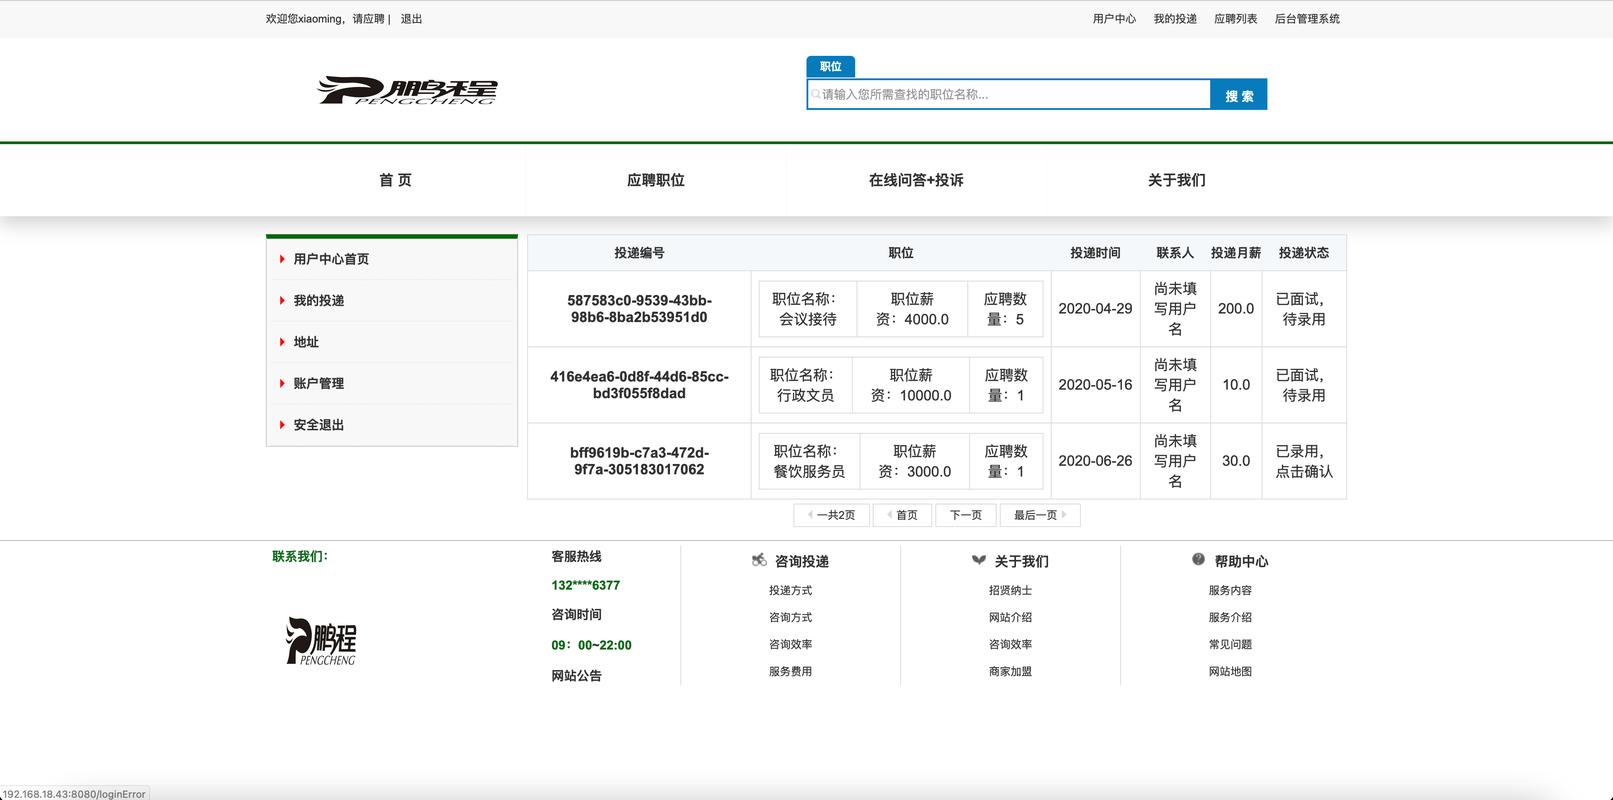Open the 在线问答+投诉 navigation item
The image size is (1613, 800).
(x=916, y=180)
